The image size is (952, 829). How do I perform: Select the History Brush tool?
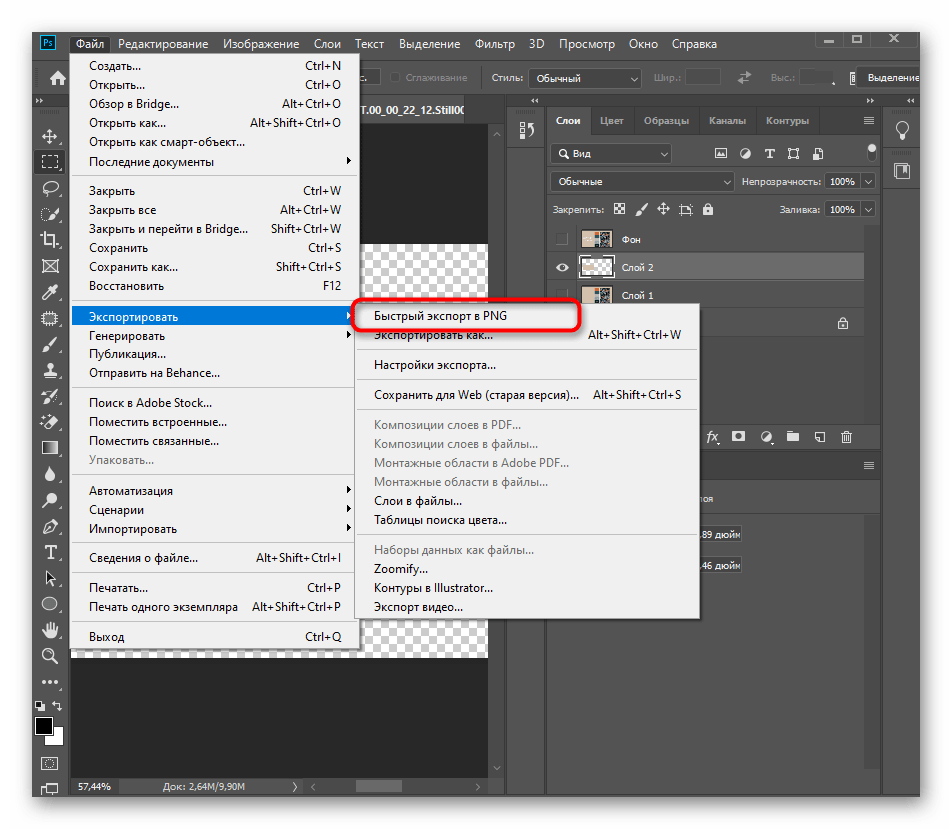tap(50, 397)
